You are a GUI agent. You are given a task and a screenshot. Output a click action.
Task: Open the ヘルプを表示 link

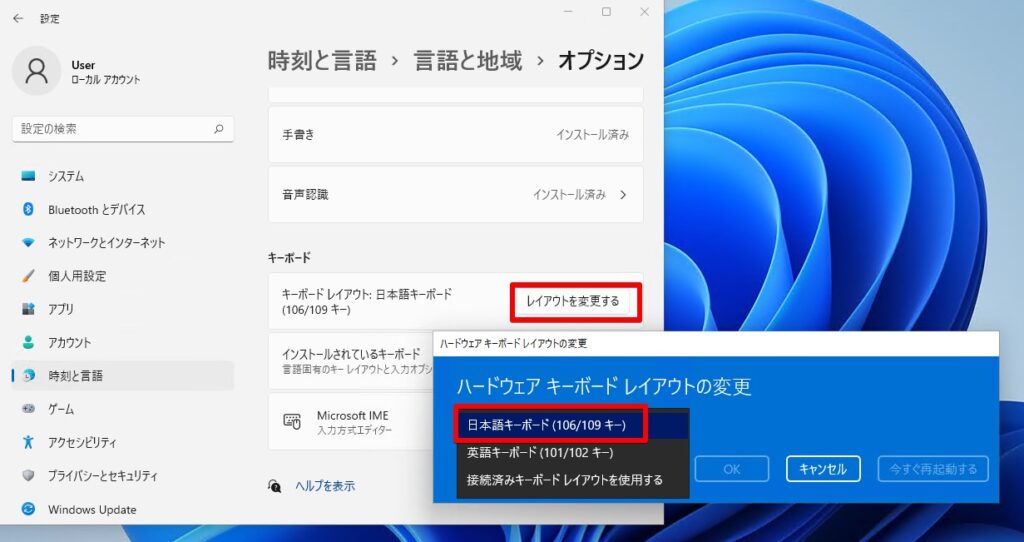(325, 486)
